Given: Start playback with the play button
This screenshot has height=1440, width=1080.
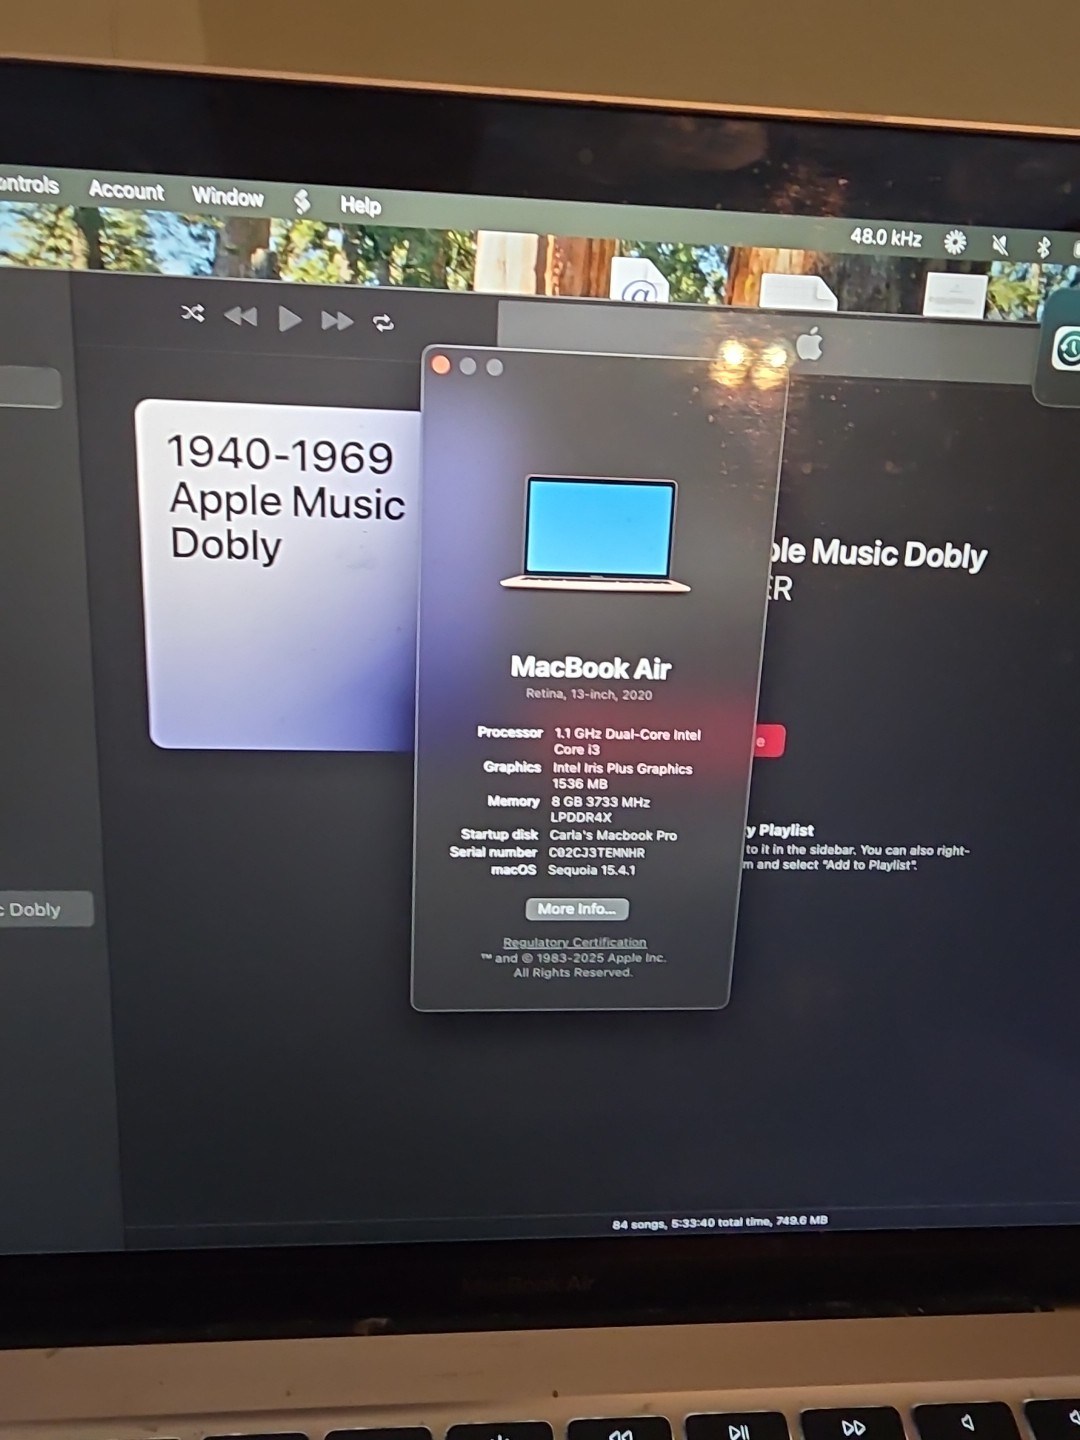Looking at the screenshot, I should point(290,319).
